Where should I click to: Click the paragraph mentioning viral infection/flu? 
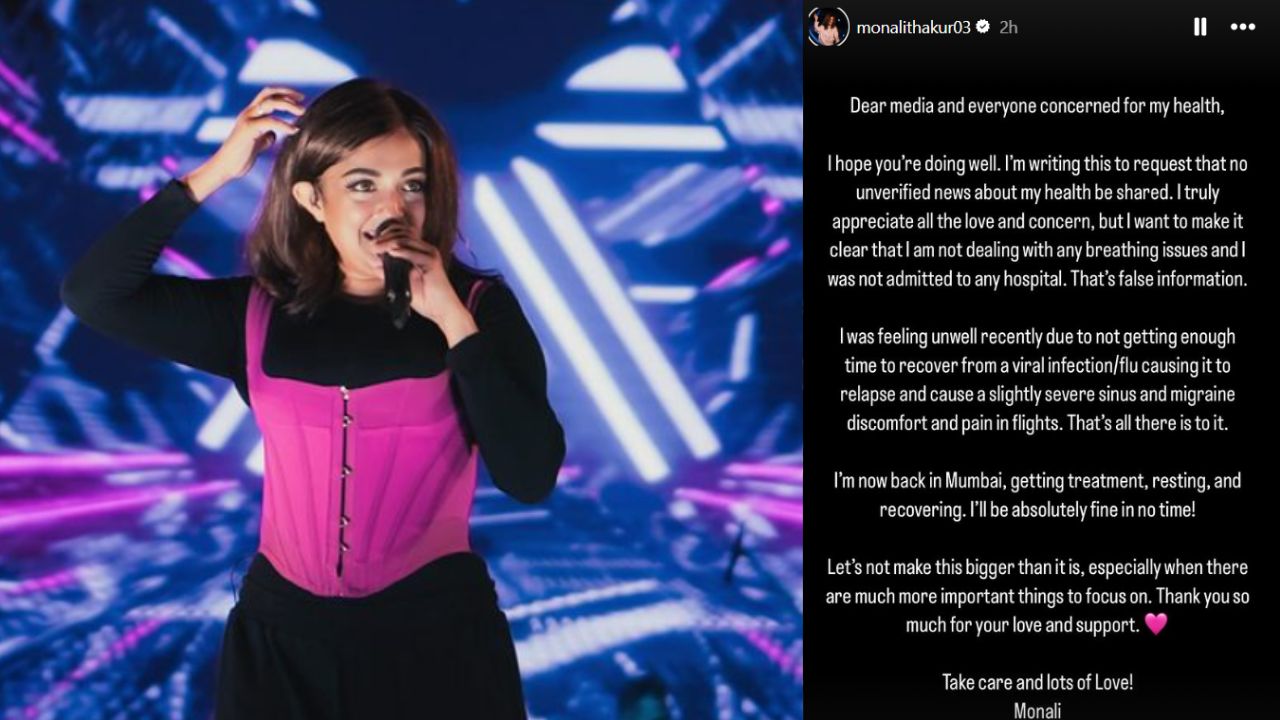(x=1039, y=380)
